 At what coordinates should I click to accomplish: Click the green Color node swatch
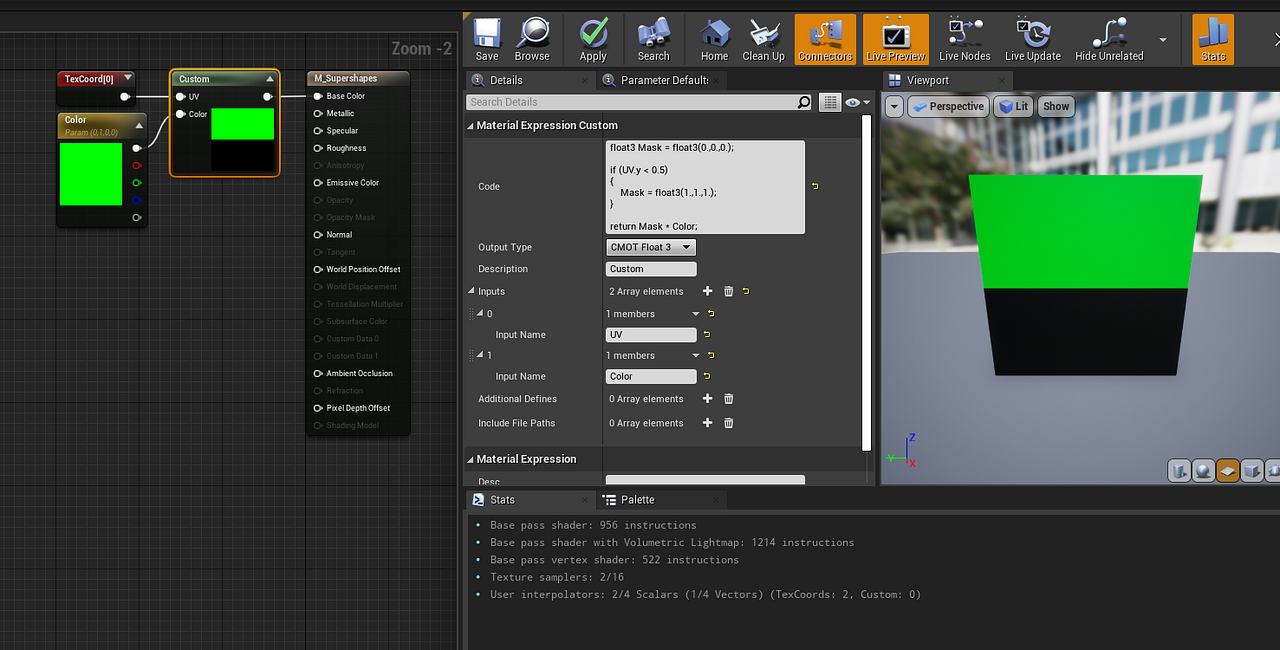coord(91,174)
